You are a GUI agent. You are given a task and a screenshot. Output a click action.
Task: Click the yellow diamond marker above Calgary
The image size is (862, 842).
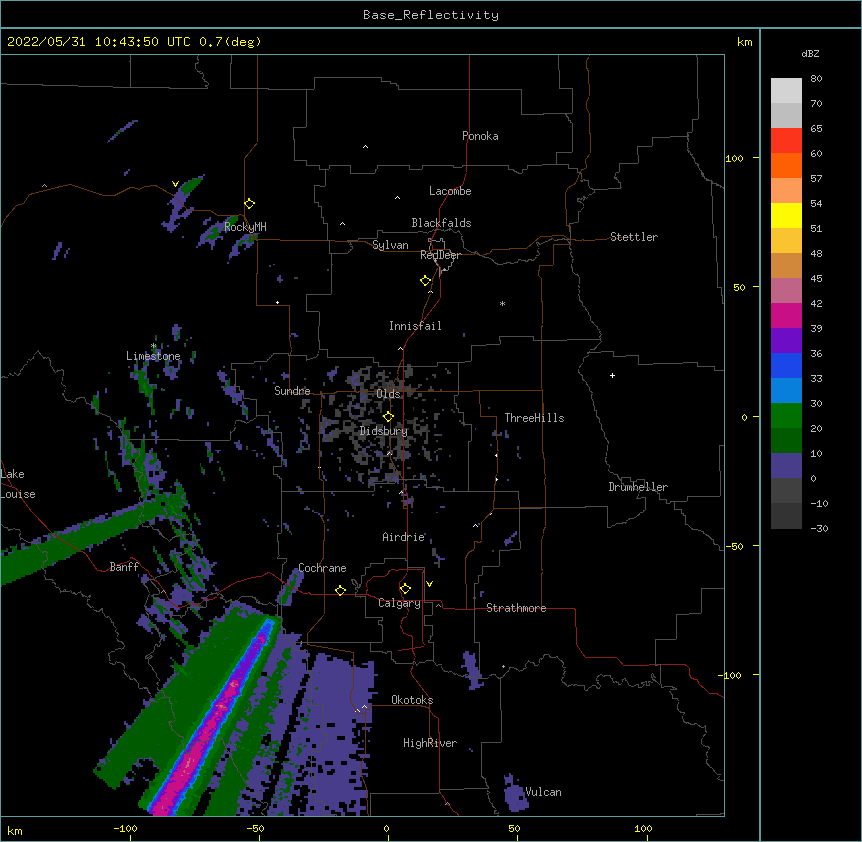pos(405,589)
